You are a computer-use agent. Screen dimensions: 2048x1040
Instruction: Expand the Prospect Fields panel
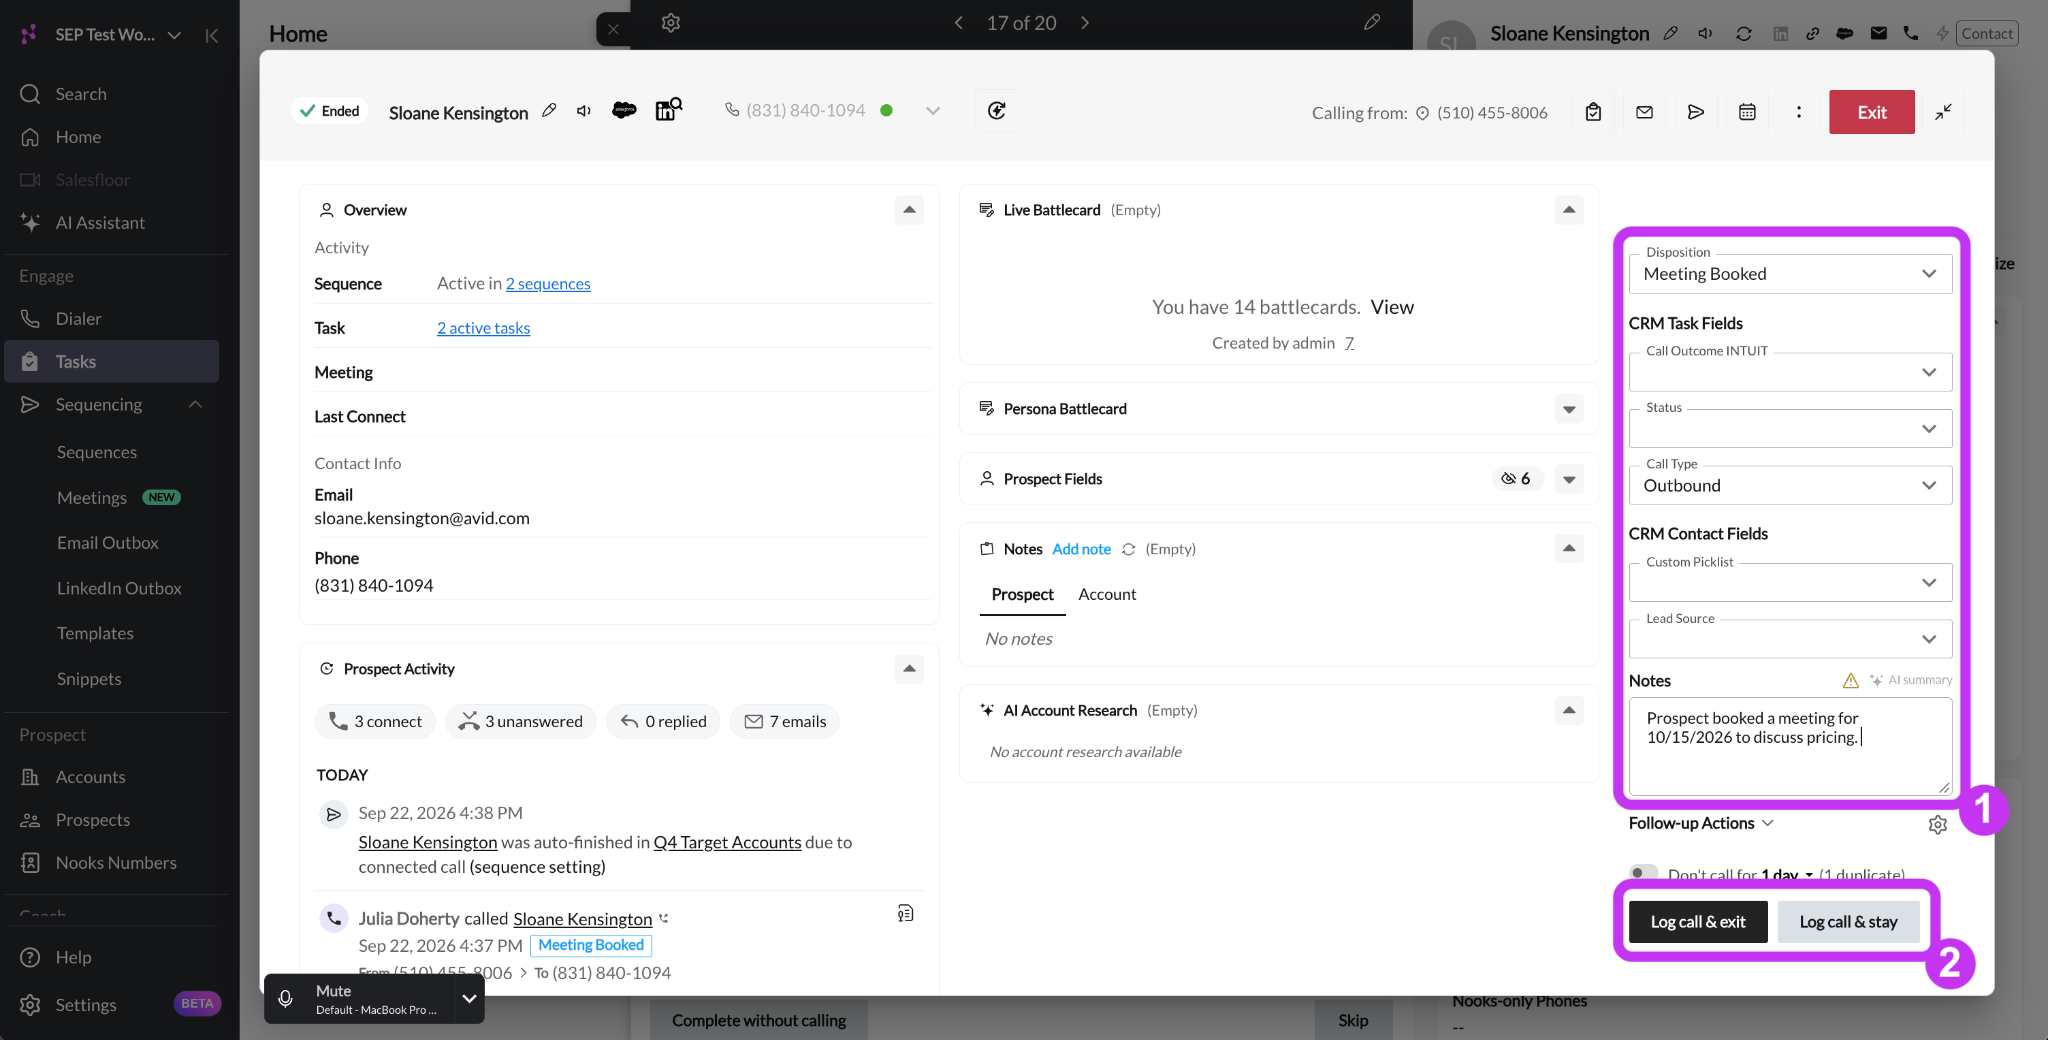[1569, 479]
